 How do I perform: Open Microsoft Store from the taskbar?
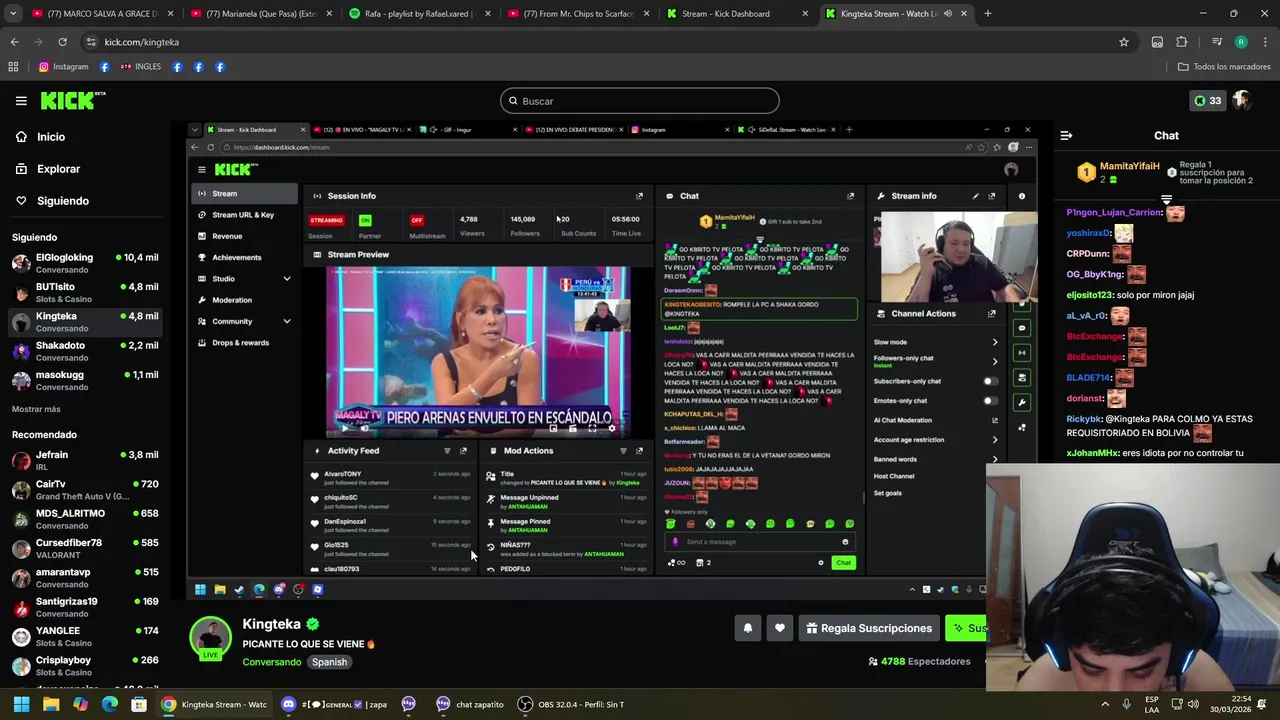pyautogui.click(x=139, y=704)
